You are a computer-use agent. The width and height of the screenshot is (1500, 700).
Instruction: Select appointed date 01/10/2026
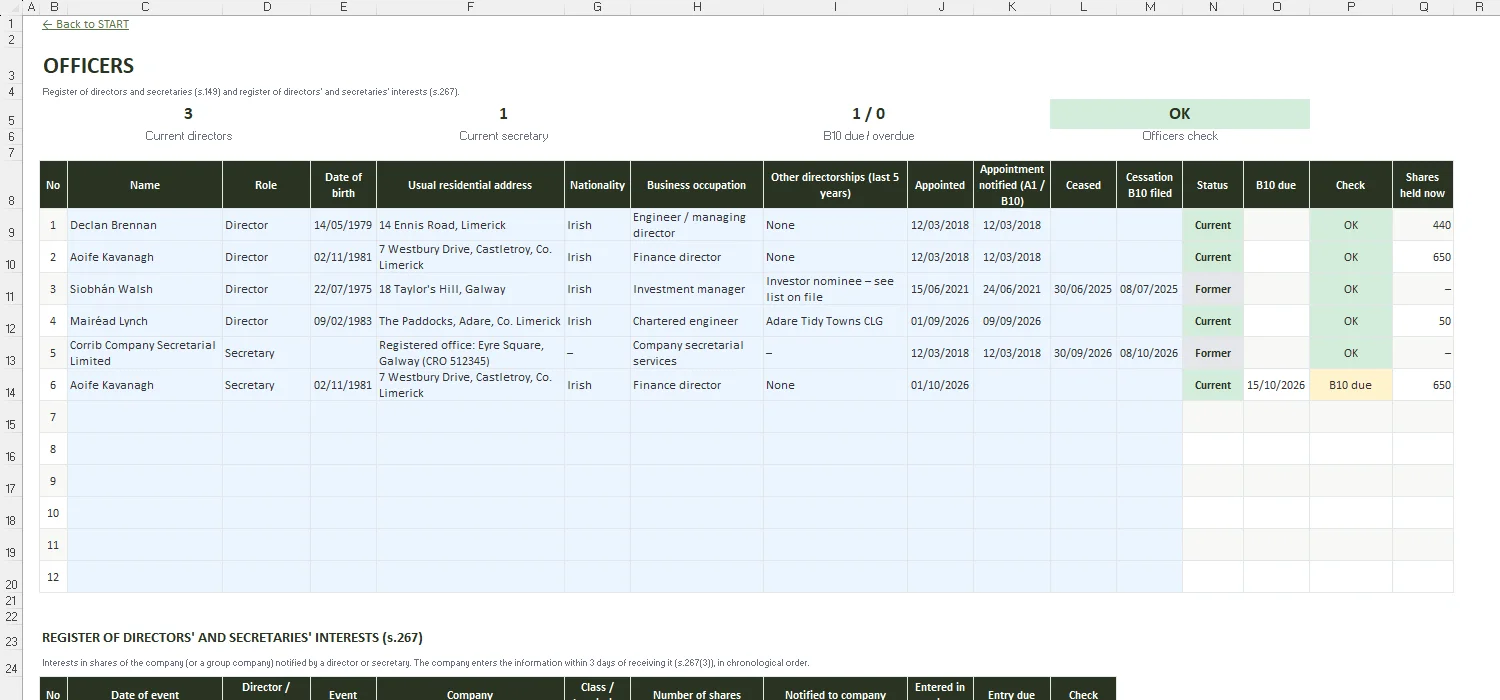tap(940, 385)
